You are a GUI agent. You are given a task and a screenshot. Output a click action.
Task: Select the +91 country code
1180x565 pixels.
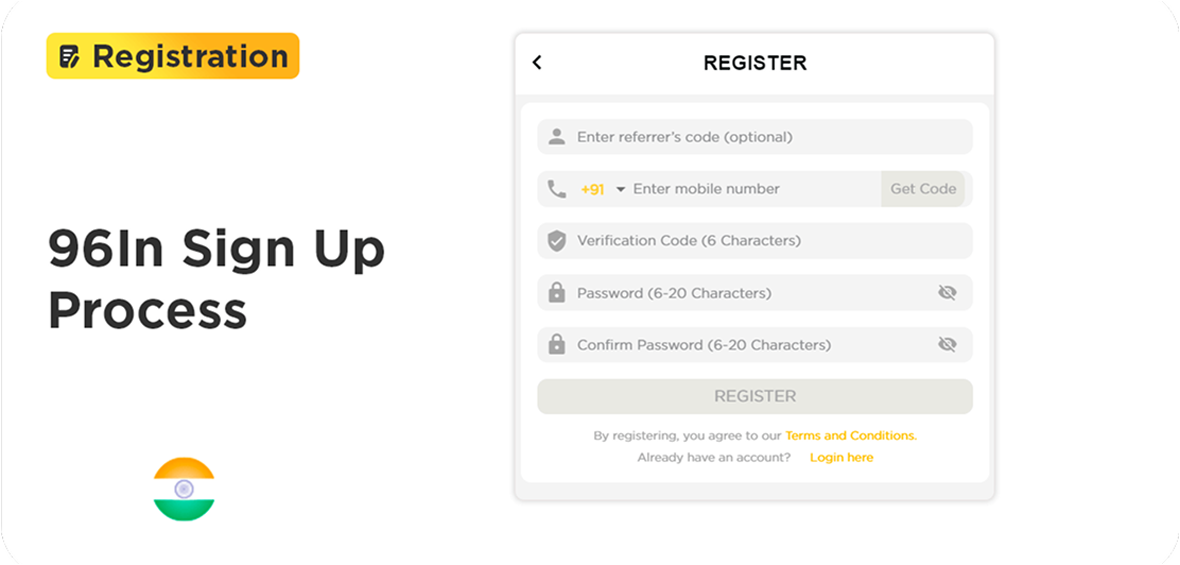[x=593, y=190]
